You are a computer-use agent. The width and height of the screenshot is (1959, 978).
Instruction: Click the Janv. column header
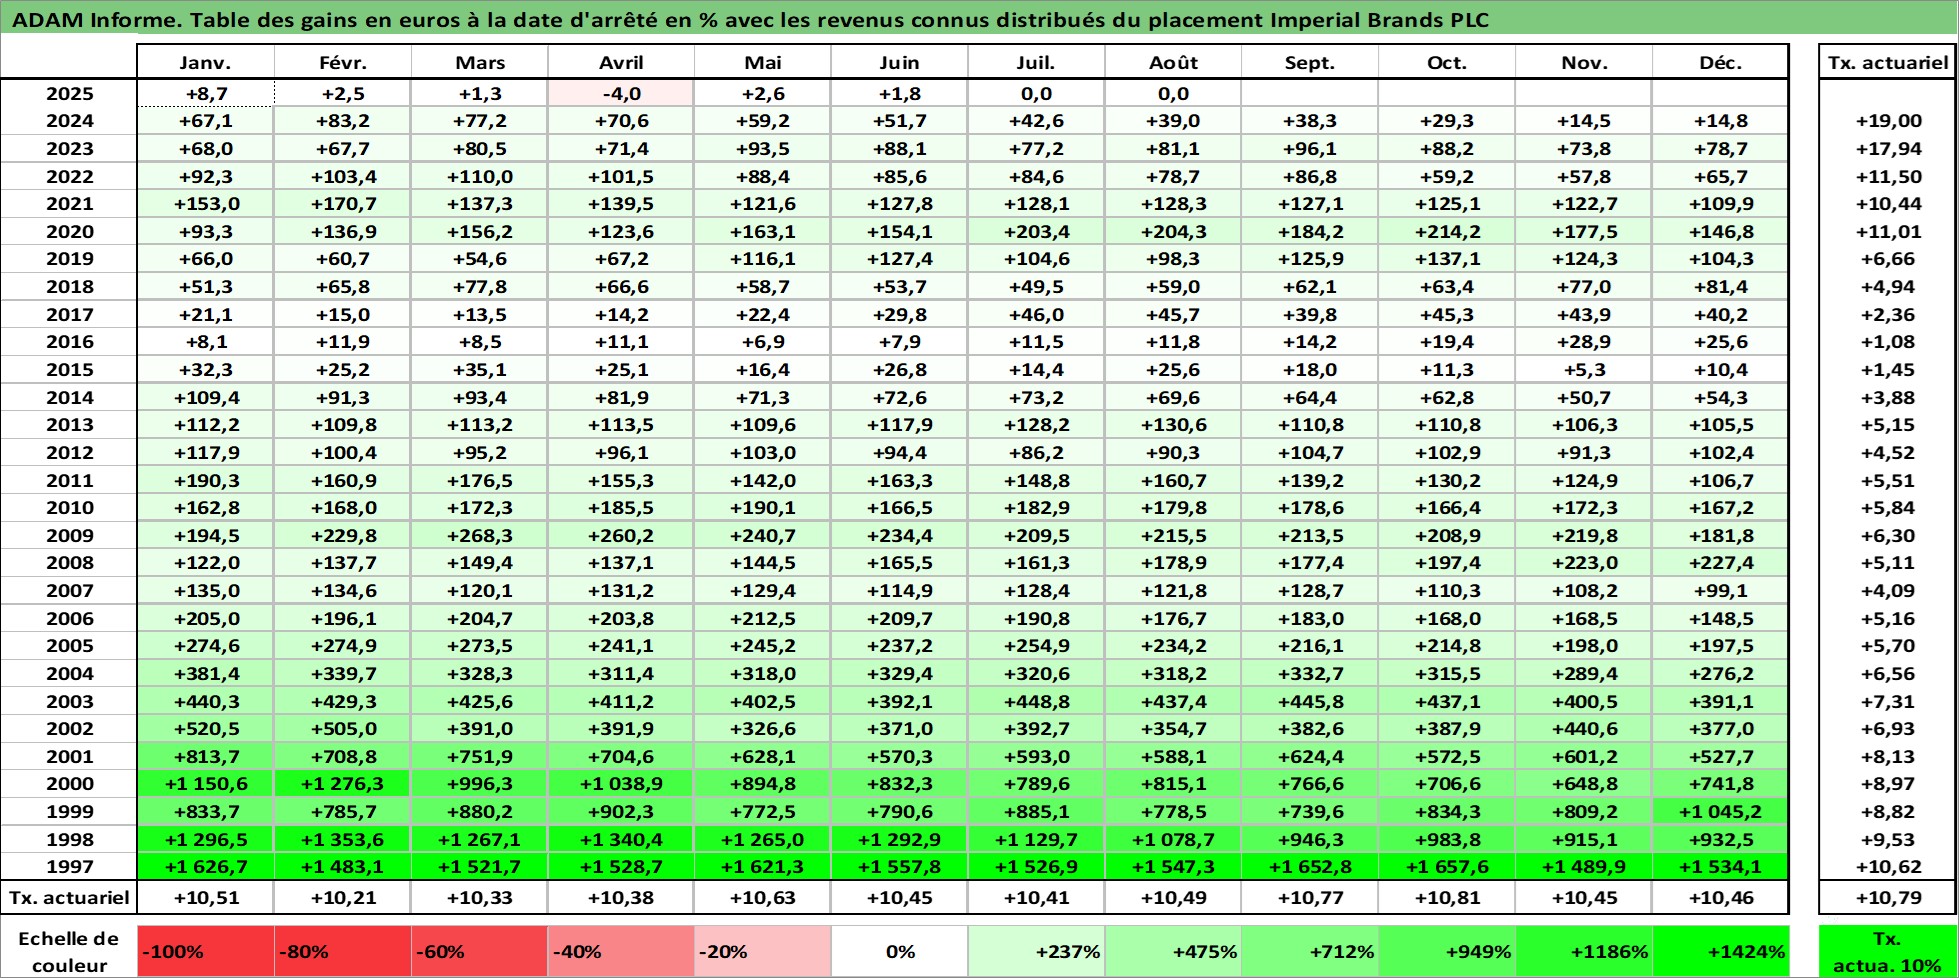point(205,62)
